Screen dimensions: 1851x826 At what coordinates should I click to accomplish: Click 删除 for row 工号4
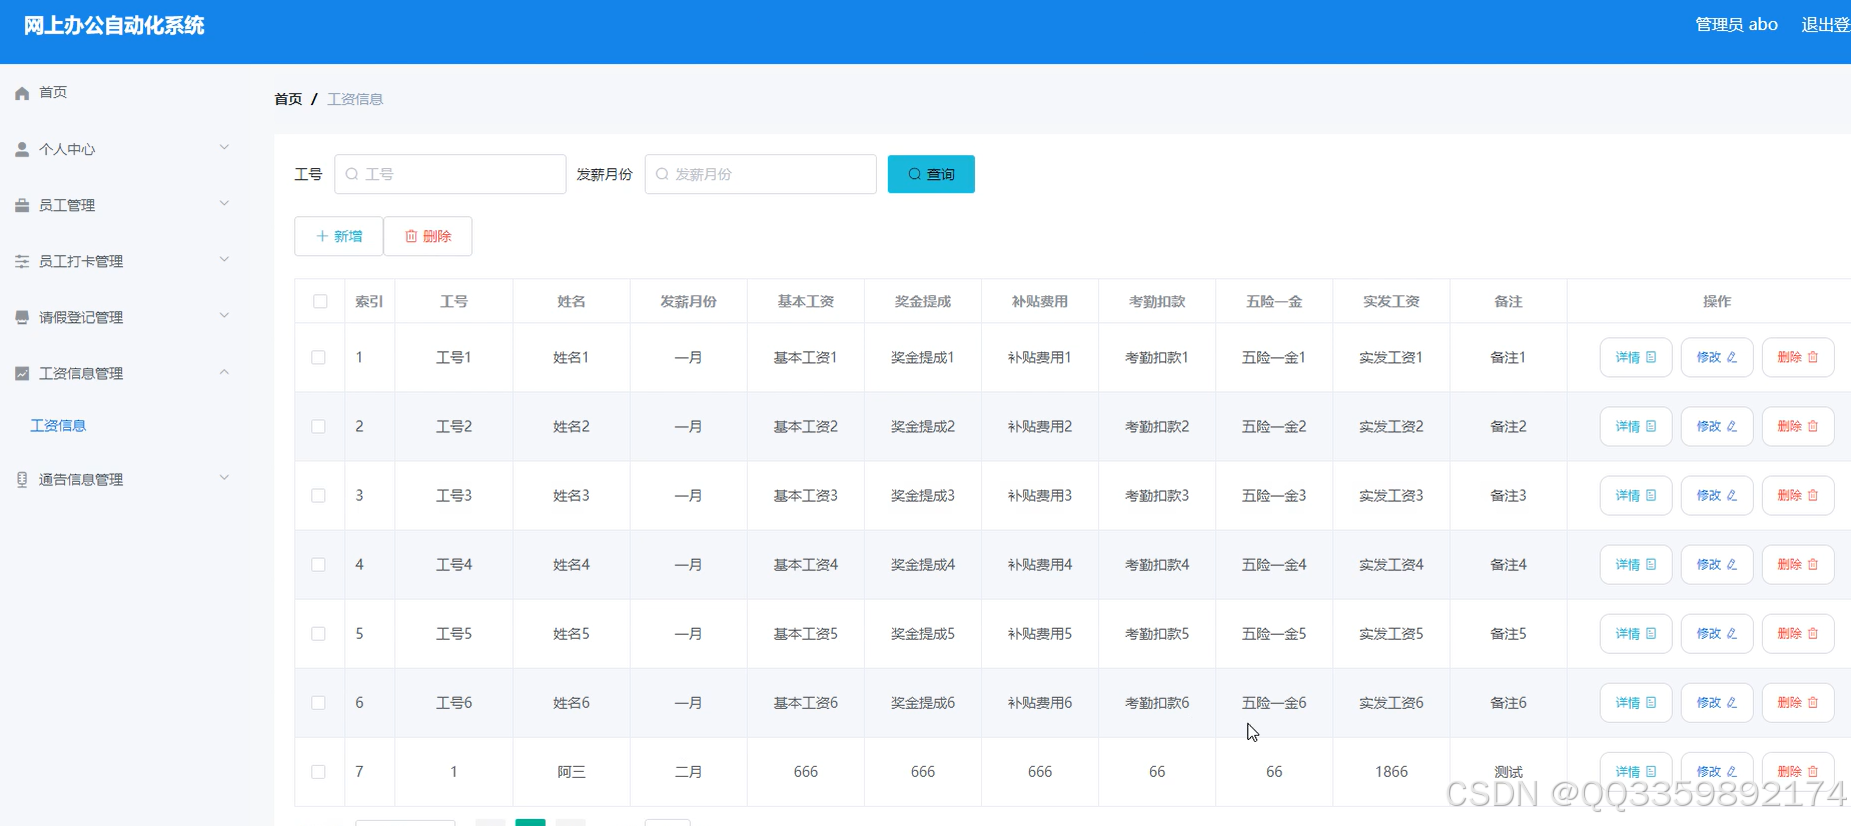coord(1798,564)
